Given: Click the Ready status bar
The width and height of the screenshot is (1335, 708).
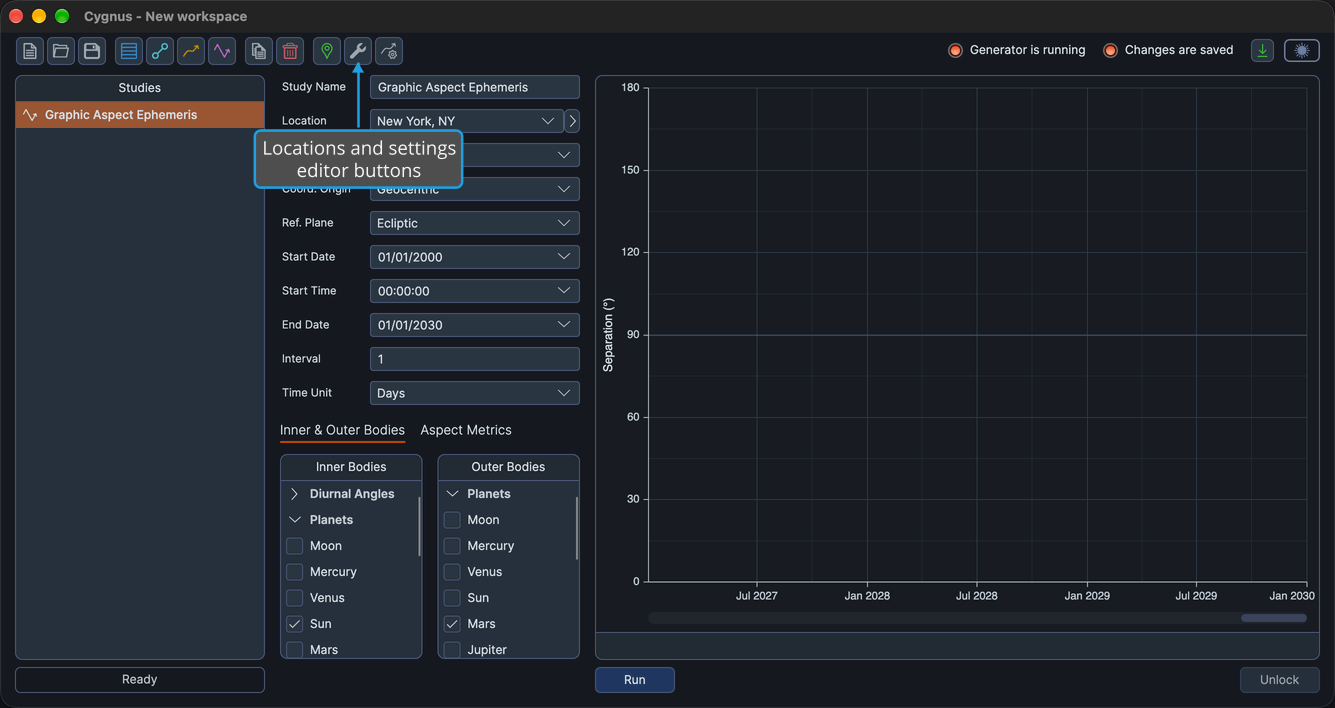Looking at the screenshot, I should pos(140,680).
